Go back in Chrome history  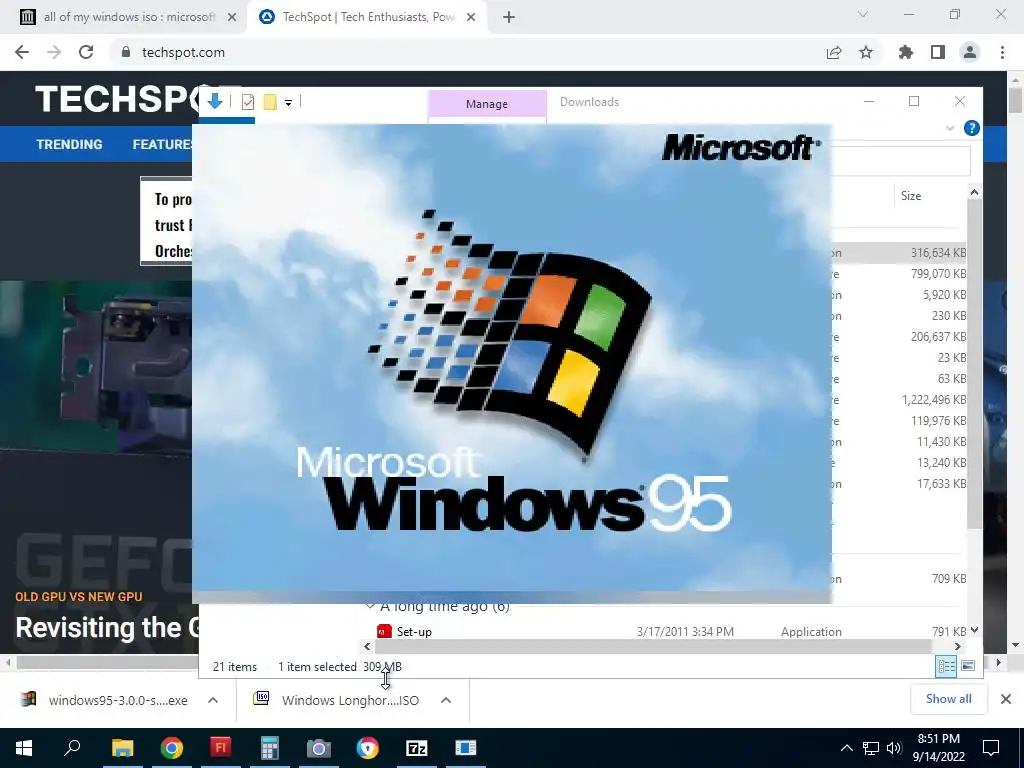22,52
